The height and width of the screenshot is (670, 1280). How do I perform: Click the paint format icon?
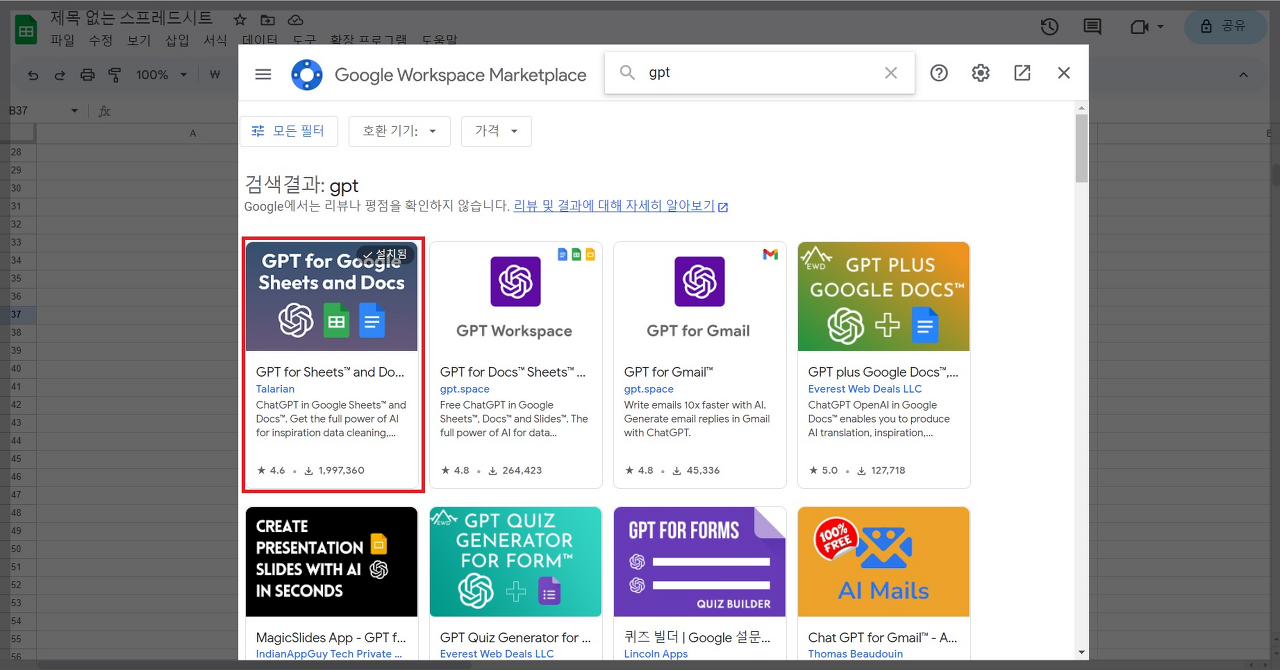pos(114,75)
